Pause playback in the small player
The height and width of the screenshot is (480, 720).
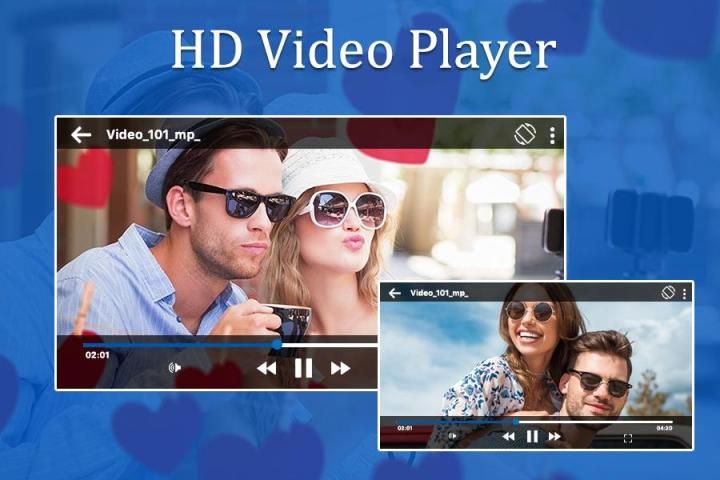532,437
